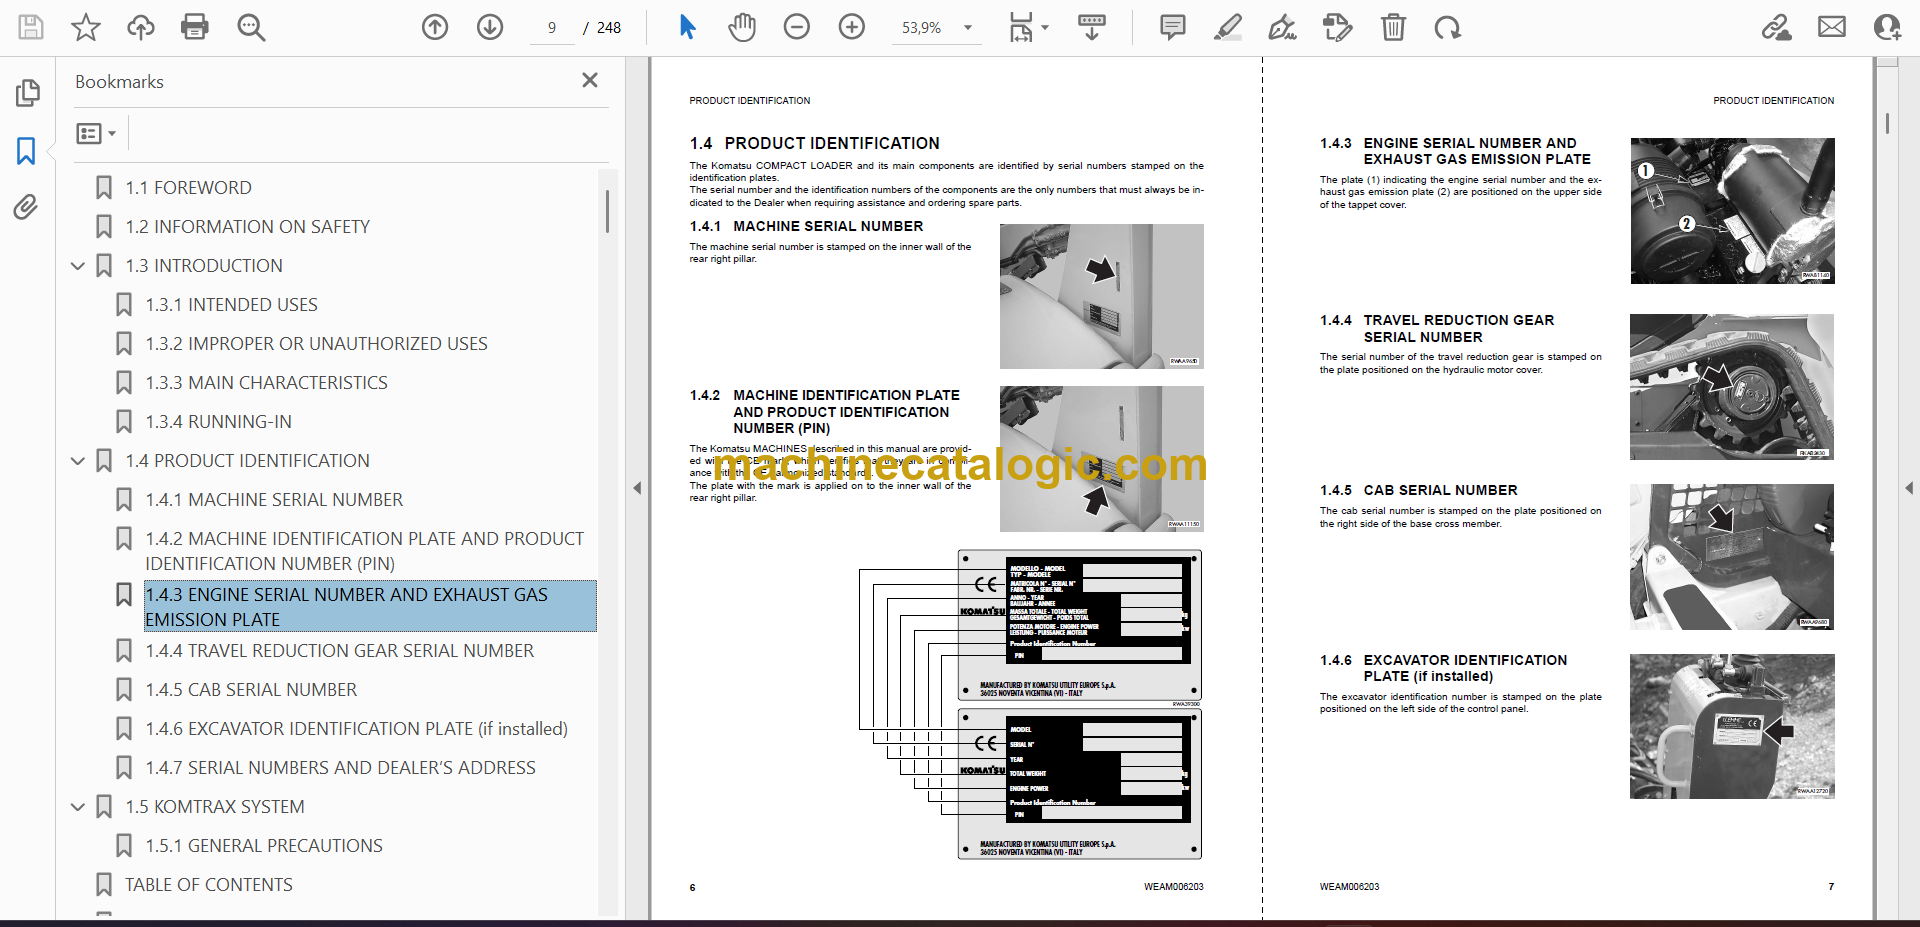The width and height of the screenshot is (1920, 927).
Task: Click the cab serial number photo
Action: point(1732,557)
